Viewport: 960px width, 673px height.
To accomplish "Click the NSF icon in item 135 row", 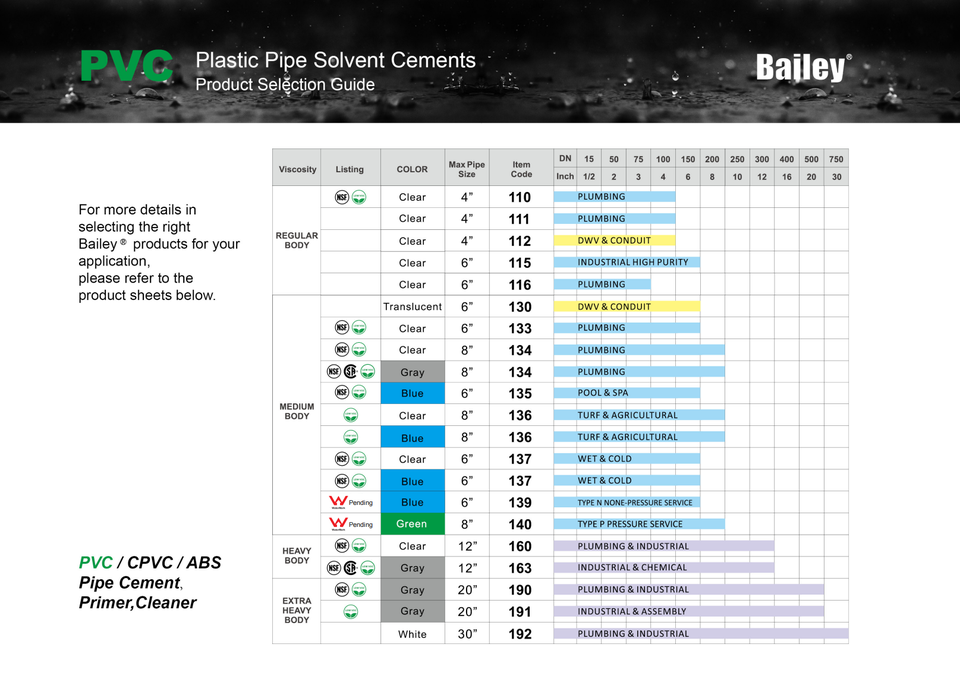I will point(342,392).
